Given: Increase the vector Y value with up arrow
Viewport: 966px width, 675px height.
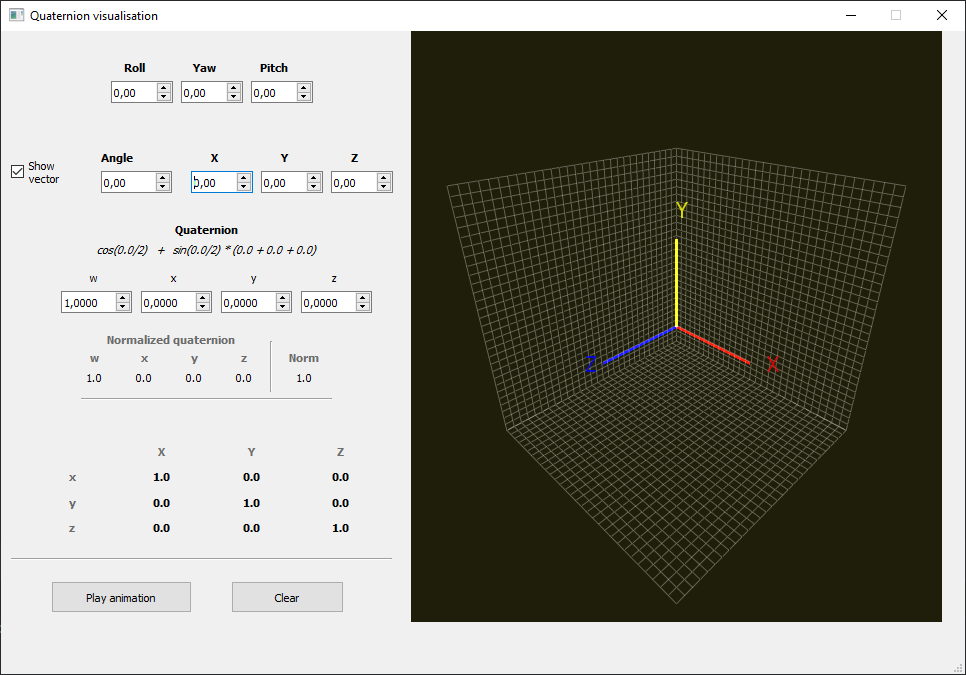Looking at the screenshot, I should [314, 177].
